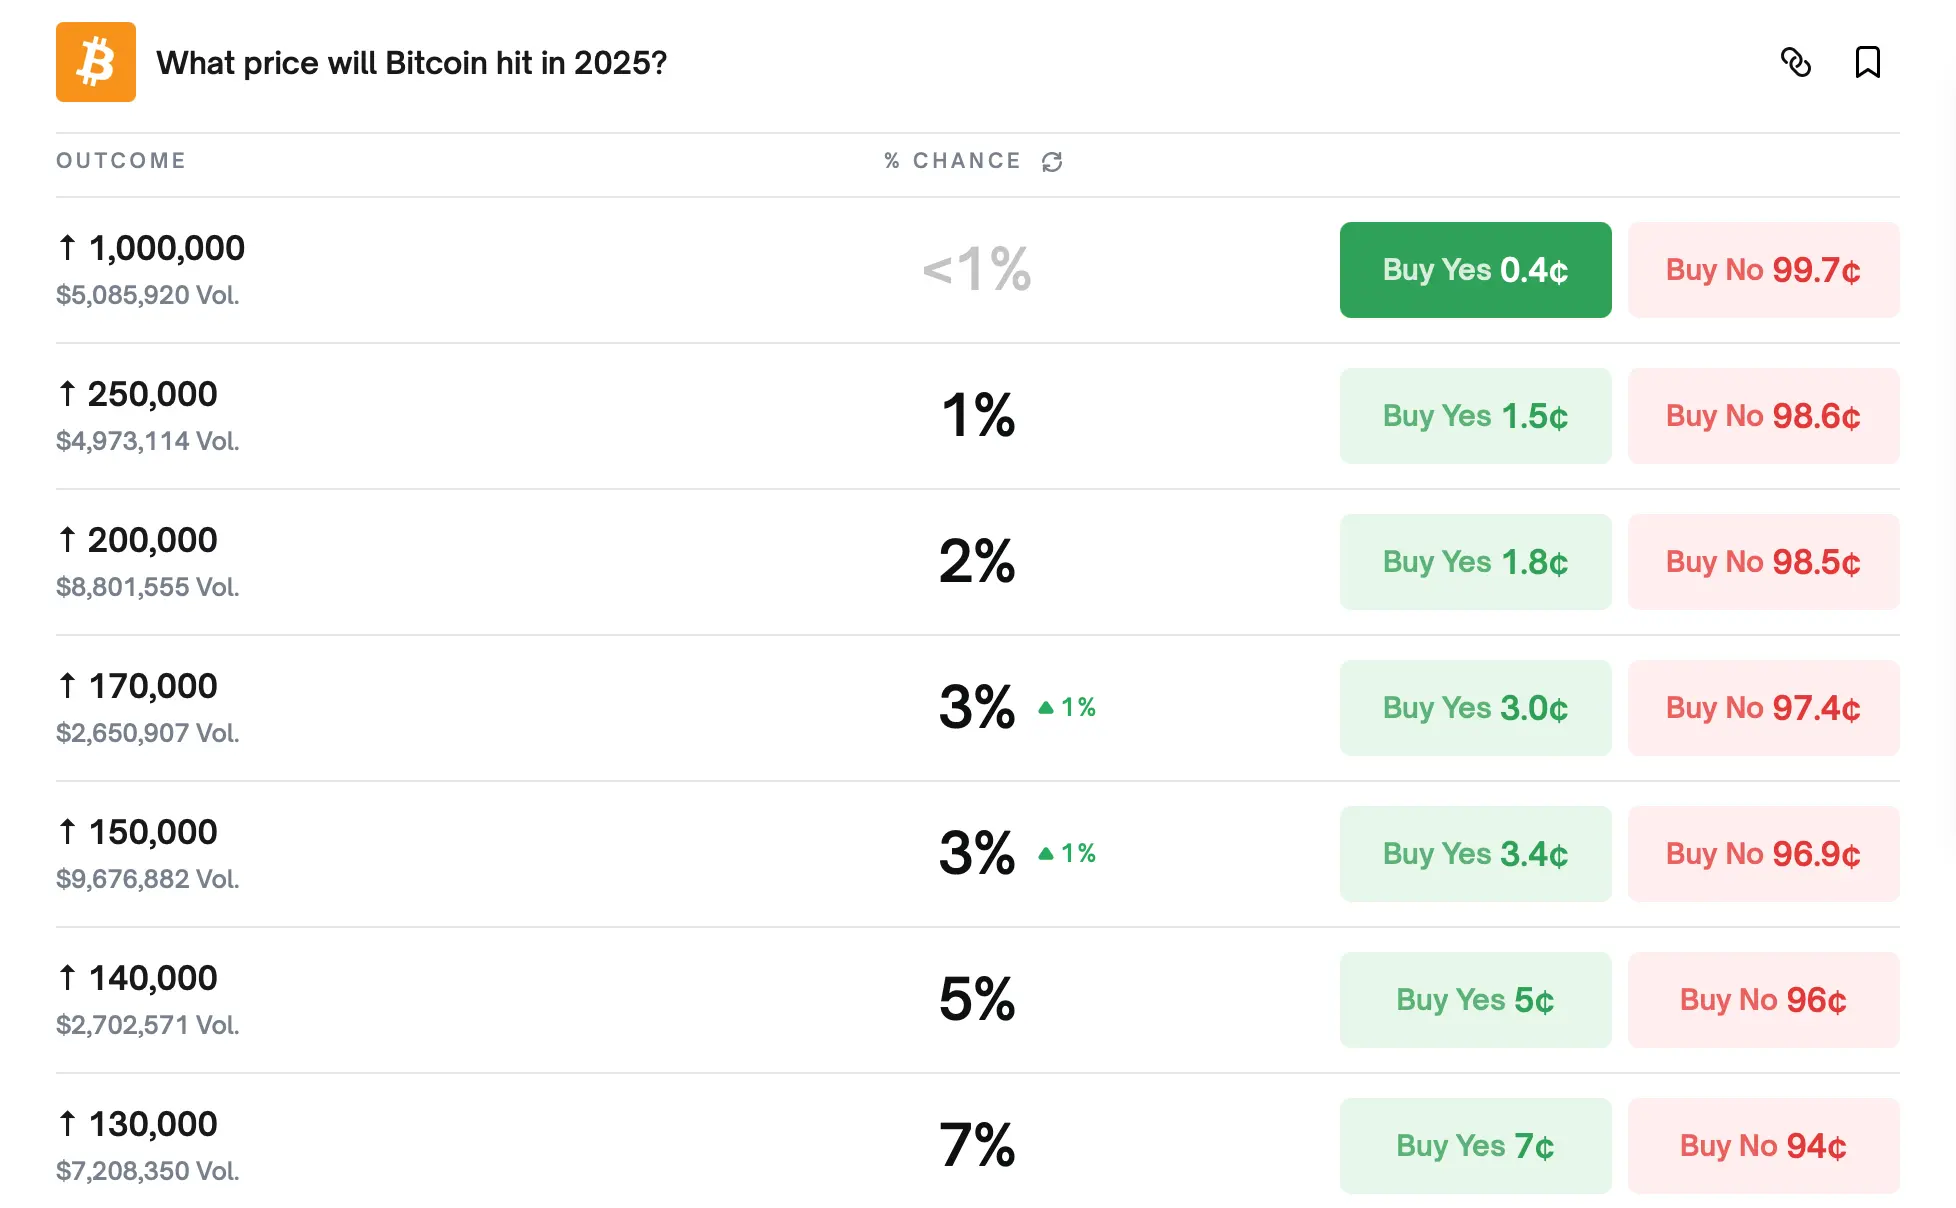Buy Yes at 3.0¢ for 170,000 outcome
The width and height of the screenshot is (1956, 1208).
tap(1475, 707)
